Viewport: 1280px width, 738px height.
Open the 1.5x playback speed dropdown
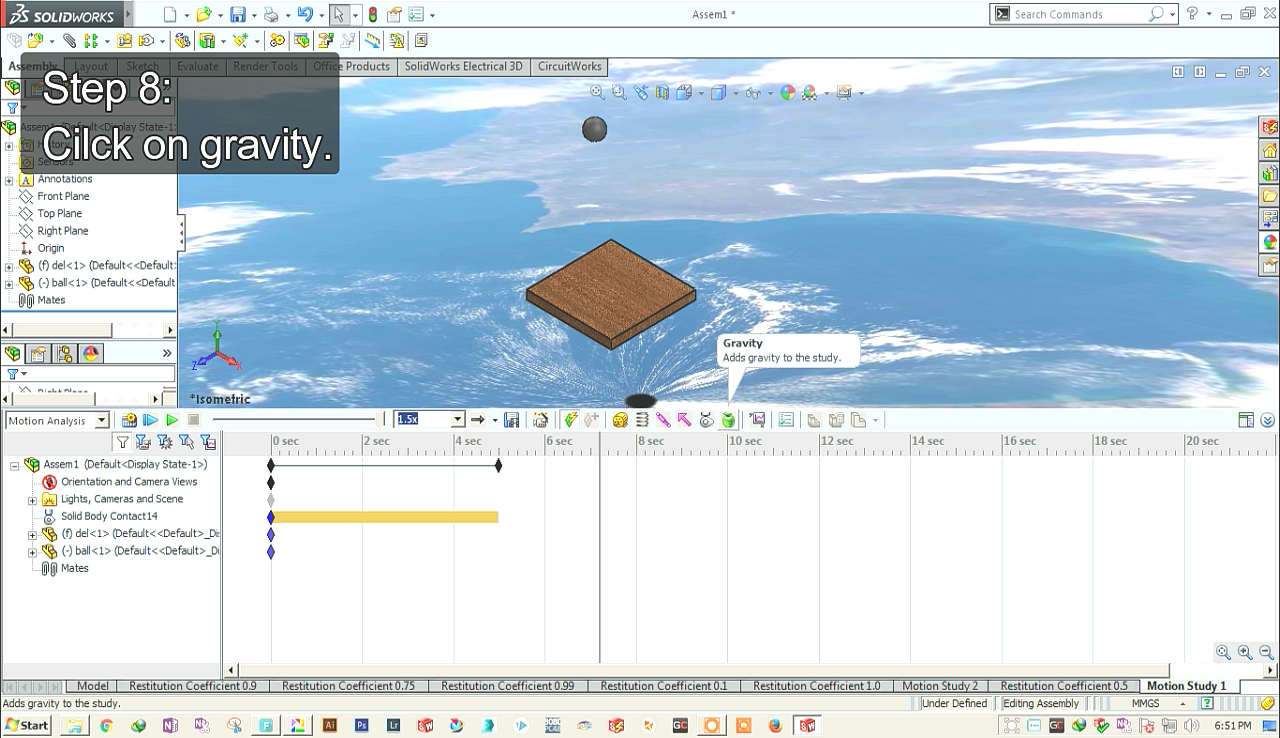tap(458, 420)
